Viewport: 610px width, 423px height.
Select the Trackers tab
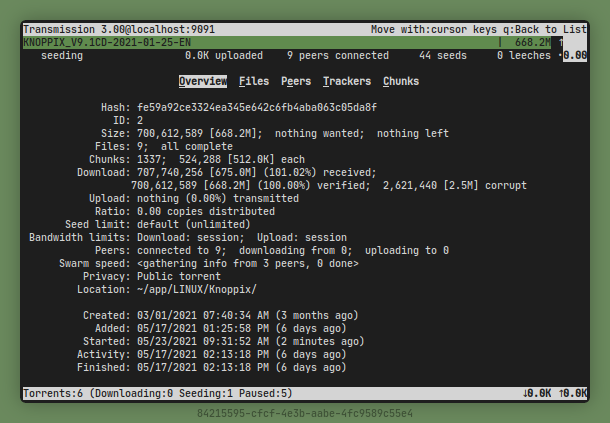pyautogui.click(x=347, y=81)
